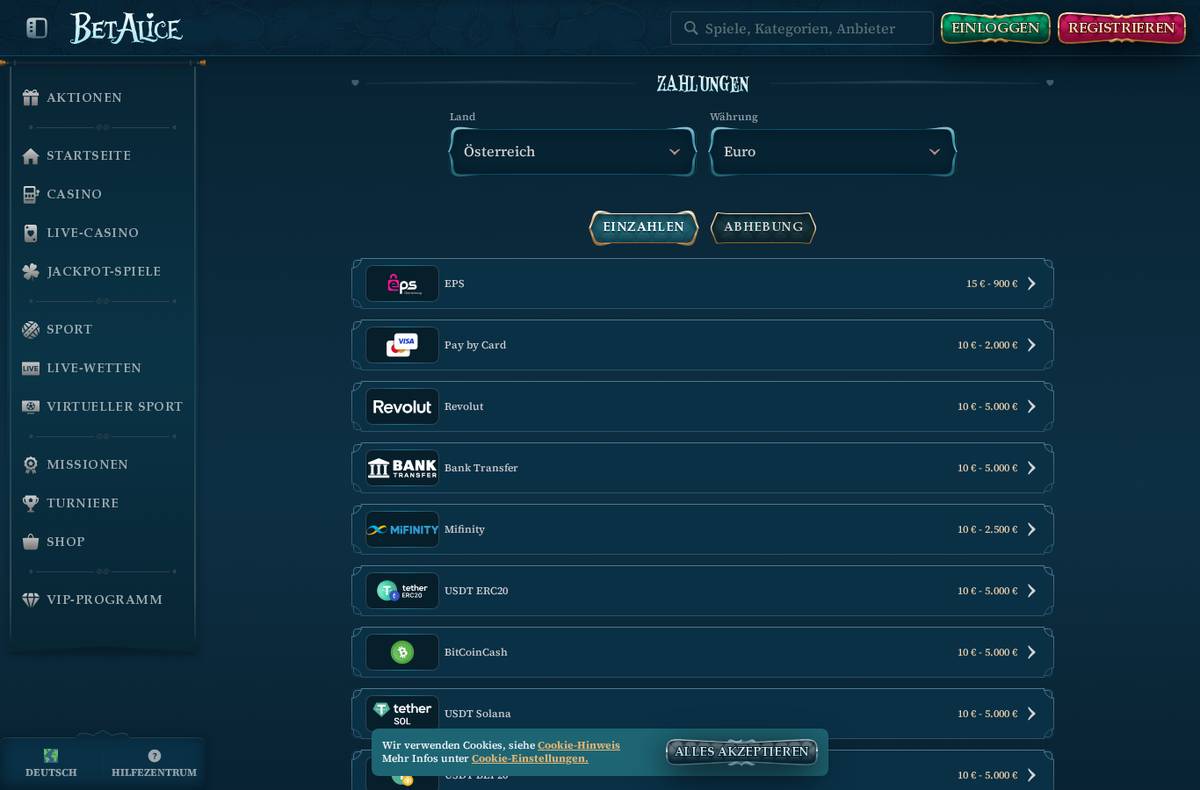Click the Bank Transfer payment name
Screen dimensions: 1200x790
click(x=481, y=468)
